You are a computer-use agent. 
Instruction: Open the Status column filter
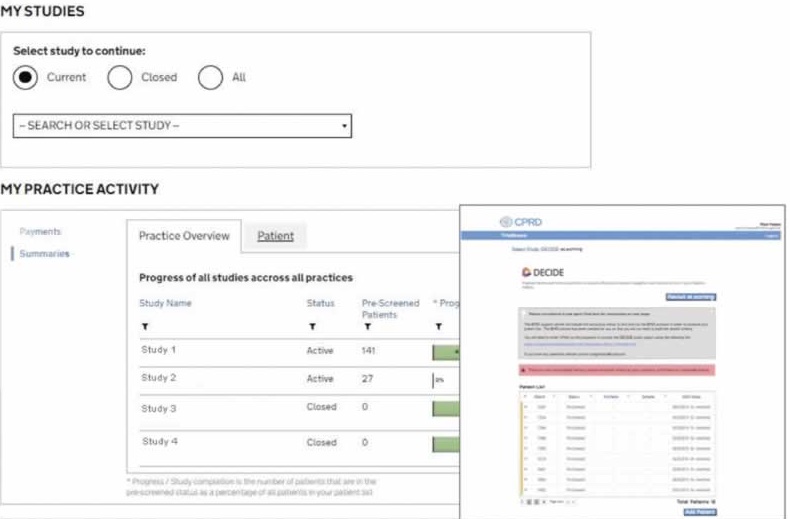[x=311, y=327]
